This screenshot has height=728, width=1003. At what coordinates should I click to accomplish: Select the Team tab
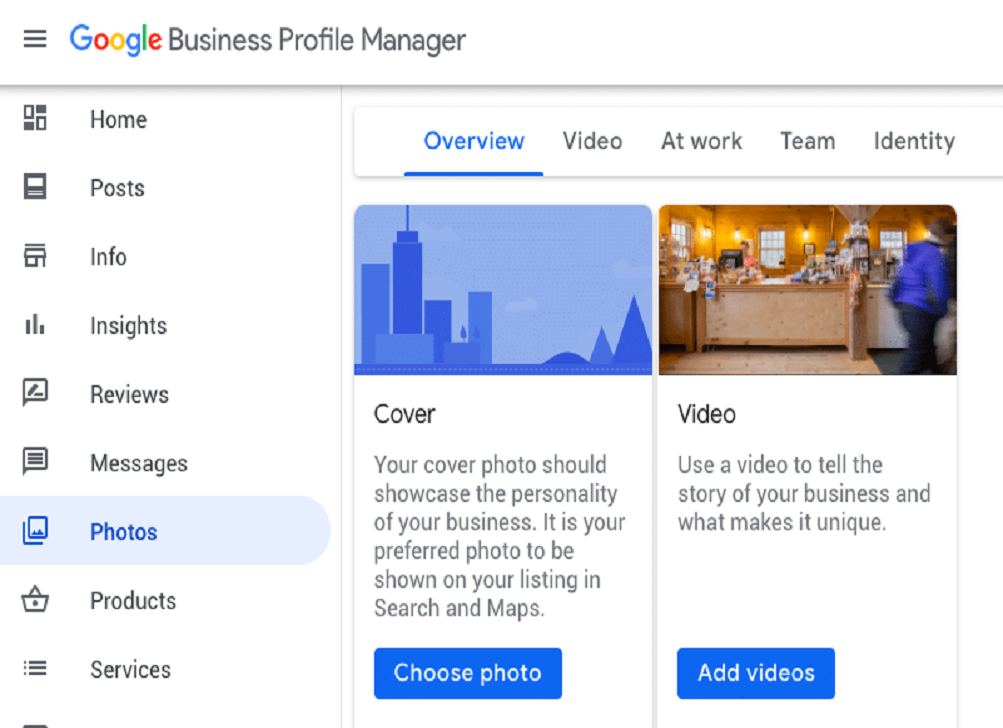click(x=807, y=141)
